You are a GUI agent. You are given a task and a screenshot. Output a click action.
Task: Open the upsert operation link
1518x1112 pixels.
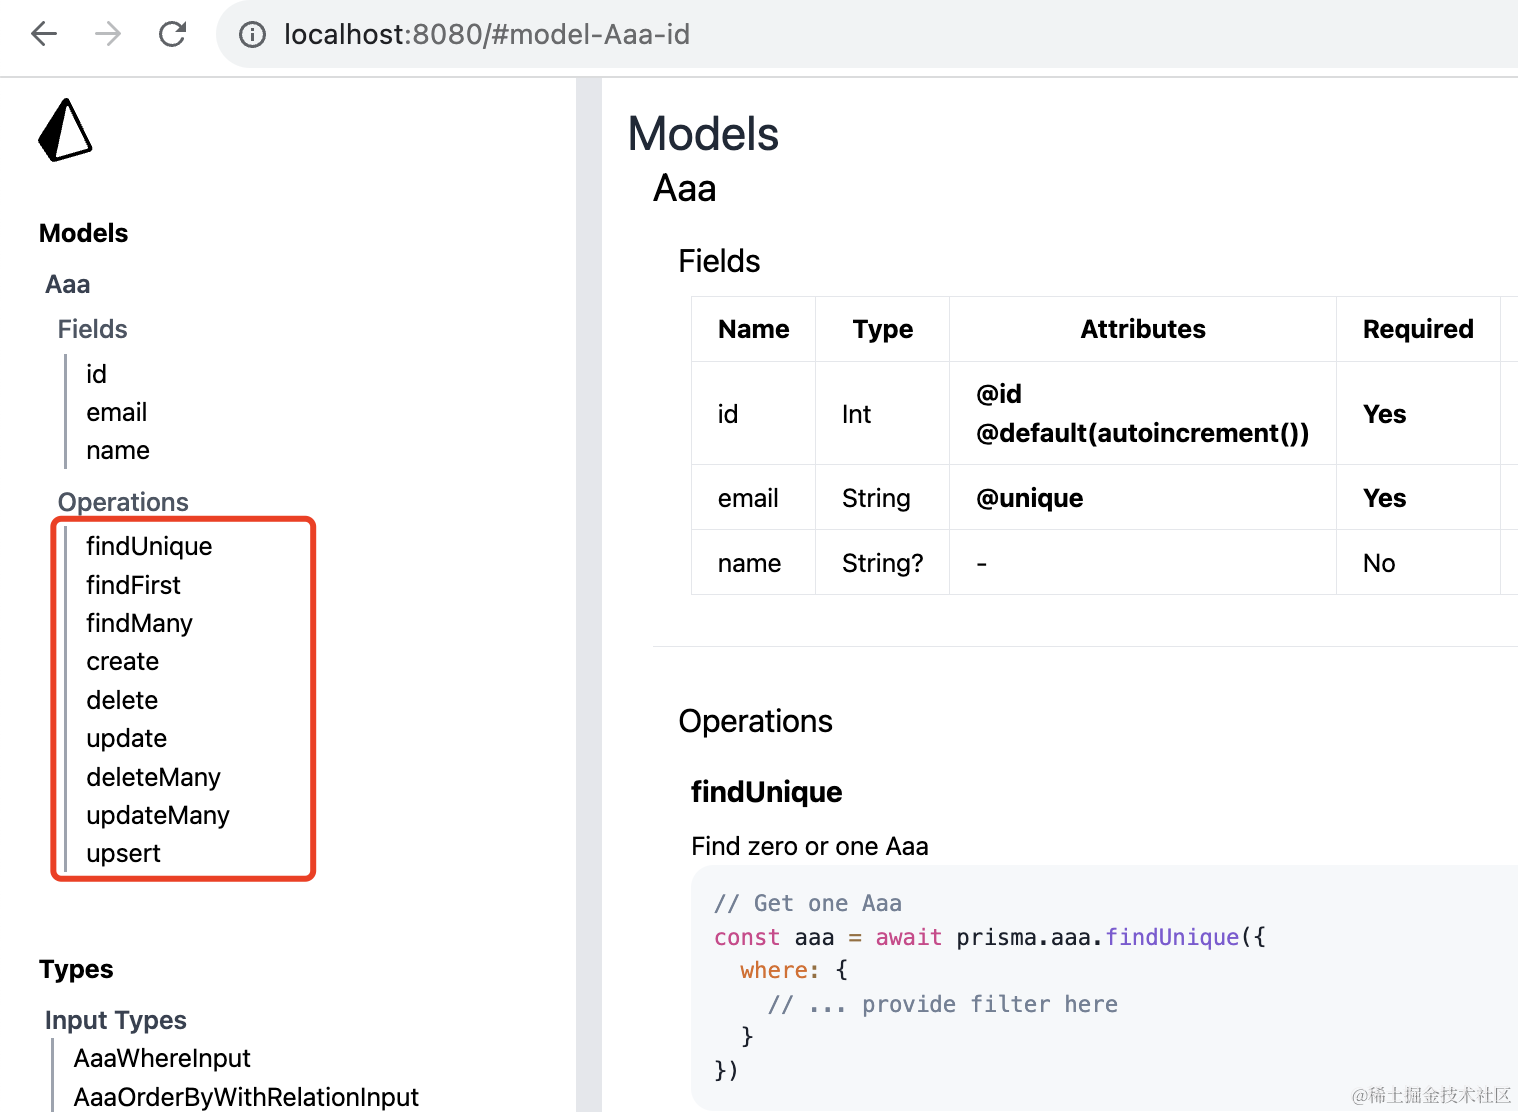(123, 853)
